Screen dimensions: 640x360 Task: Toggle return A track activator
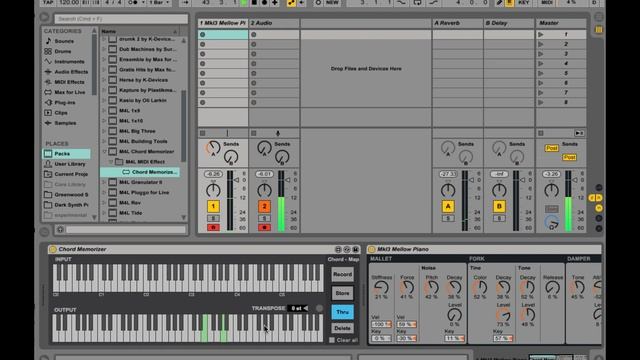point(448,207)
